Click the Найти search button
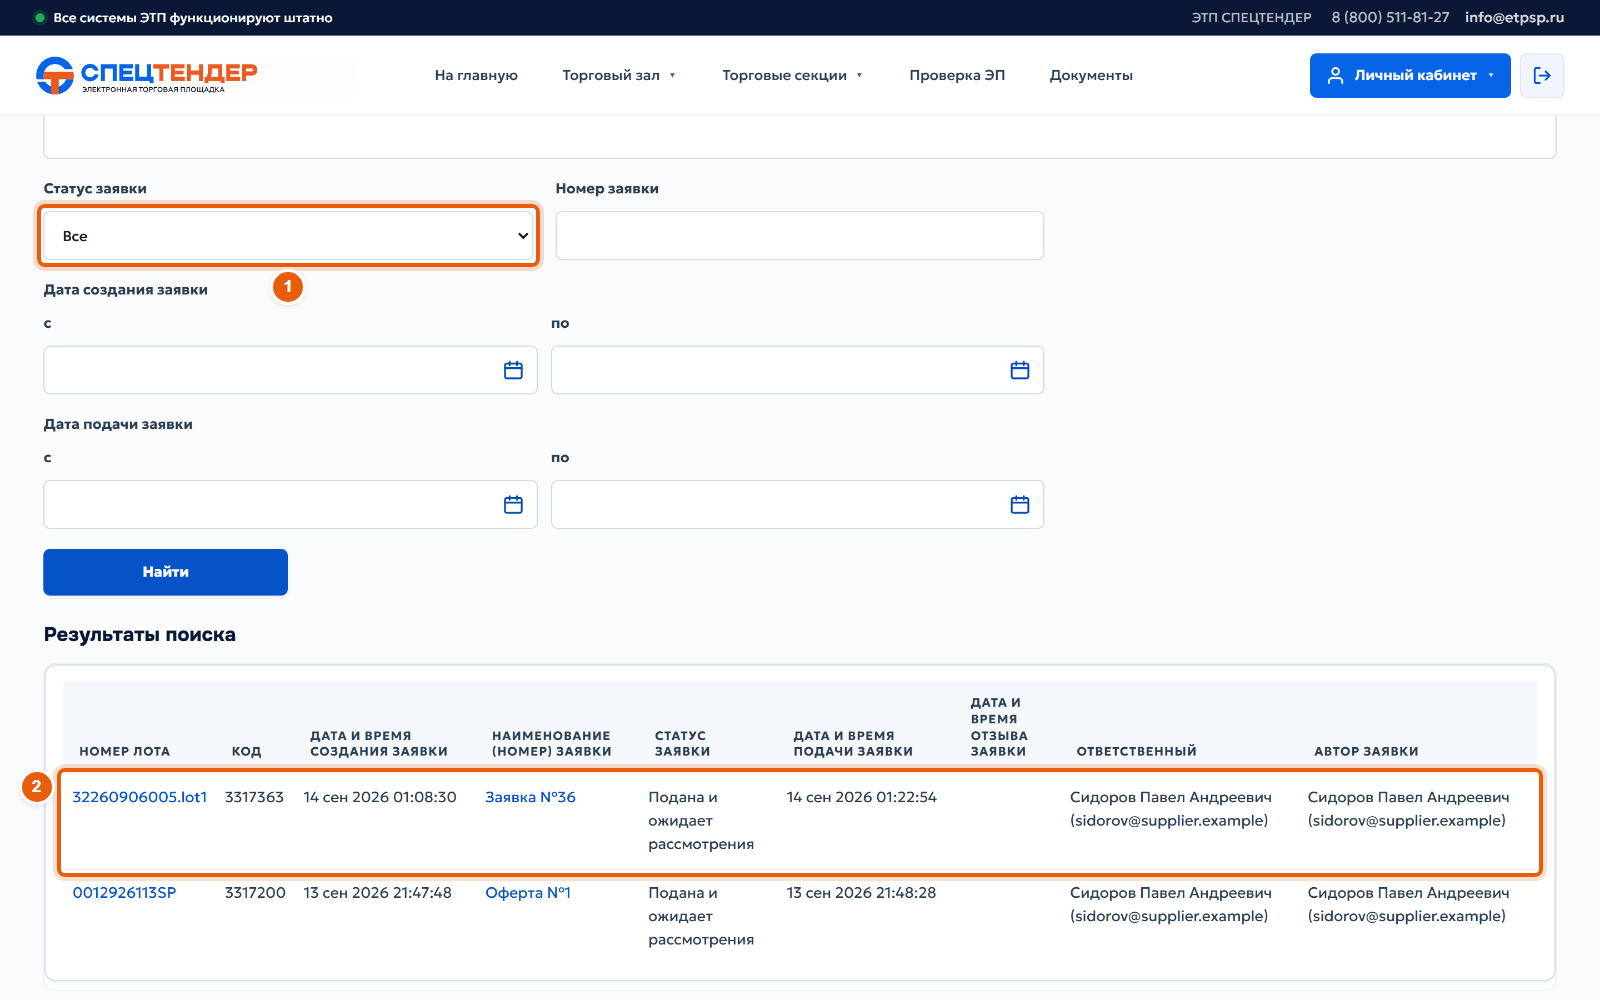Viewport: 1600px width, 1000px height. (165, 572)
